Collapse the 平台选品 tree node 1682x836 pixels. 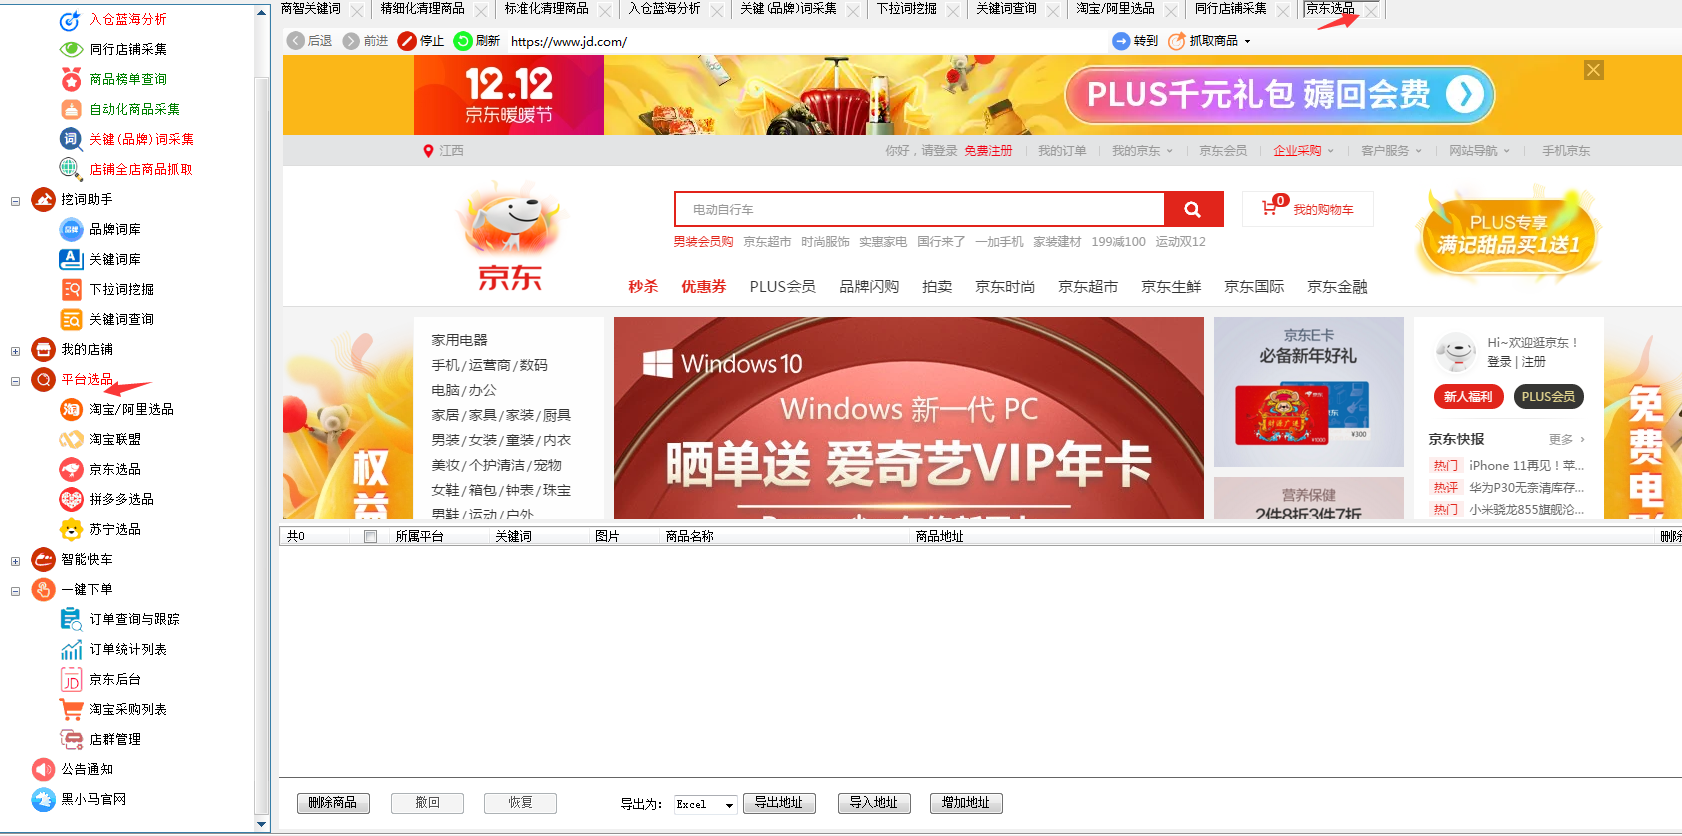click(15, 381)
